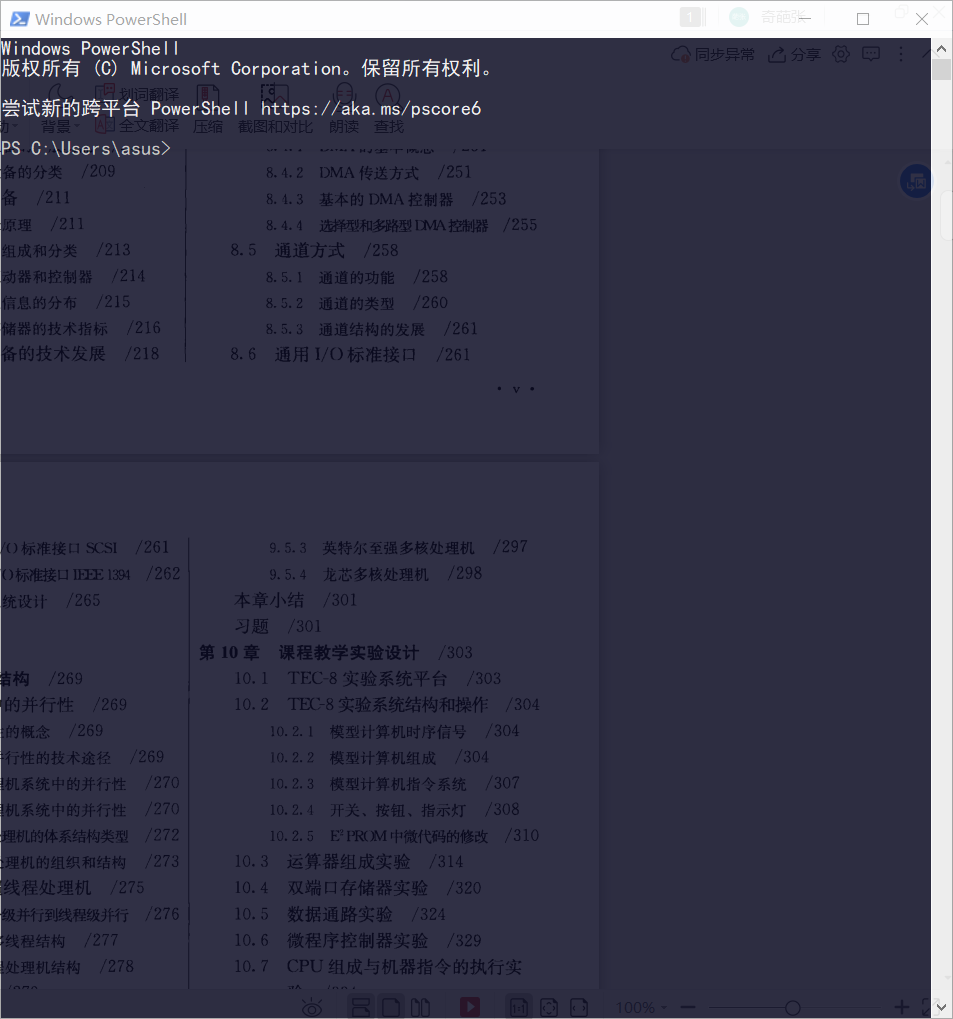Click the blue floating translate button in PDF reader

(x=916, y=181)
